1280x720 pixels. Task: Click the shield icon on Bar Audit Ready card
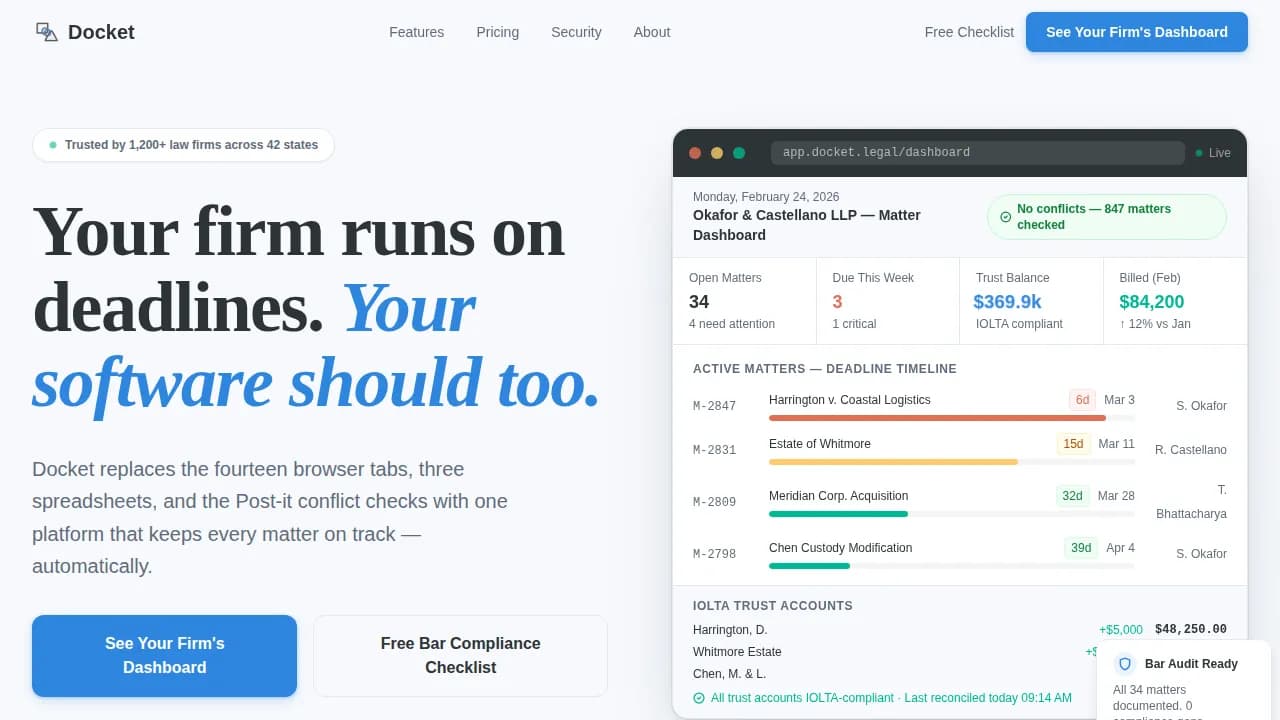1125,664
